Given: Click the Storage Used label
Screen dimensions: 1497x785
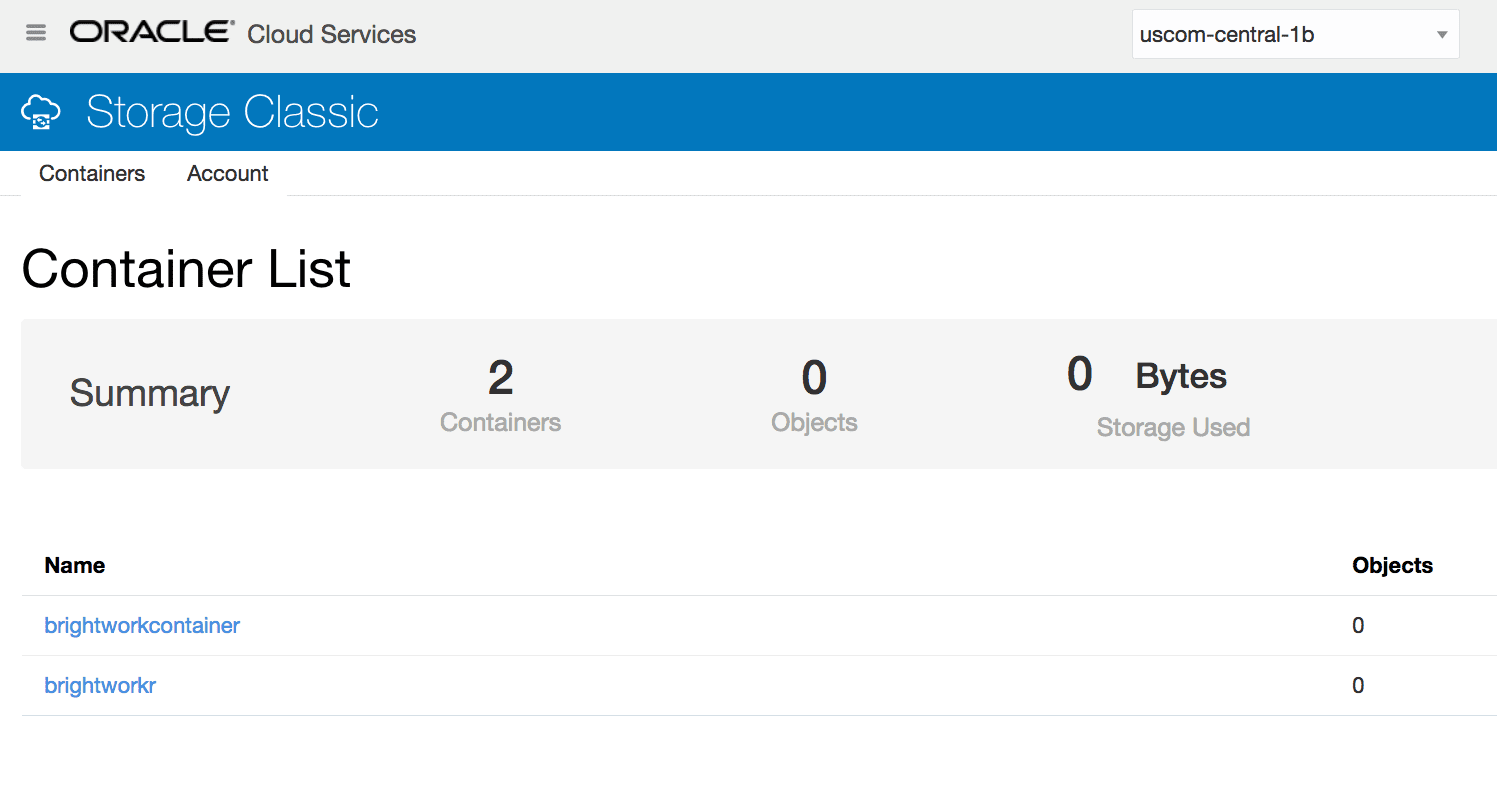Looking at the screenshot, I should click(1173, 428).
